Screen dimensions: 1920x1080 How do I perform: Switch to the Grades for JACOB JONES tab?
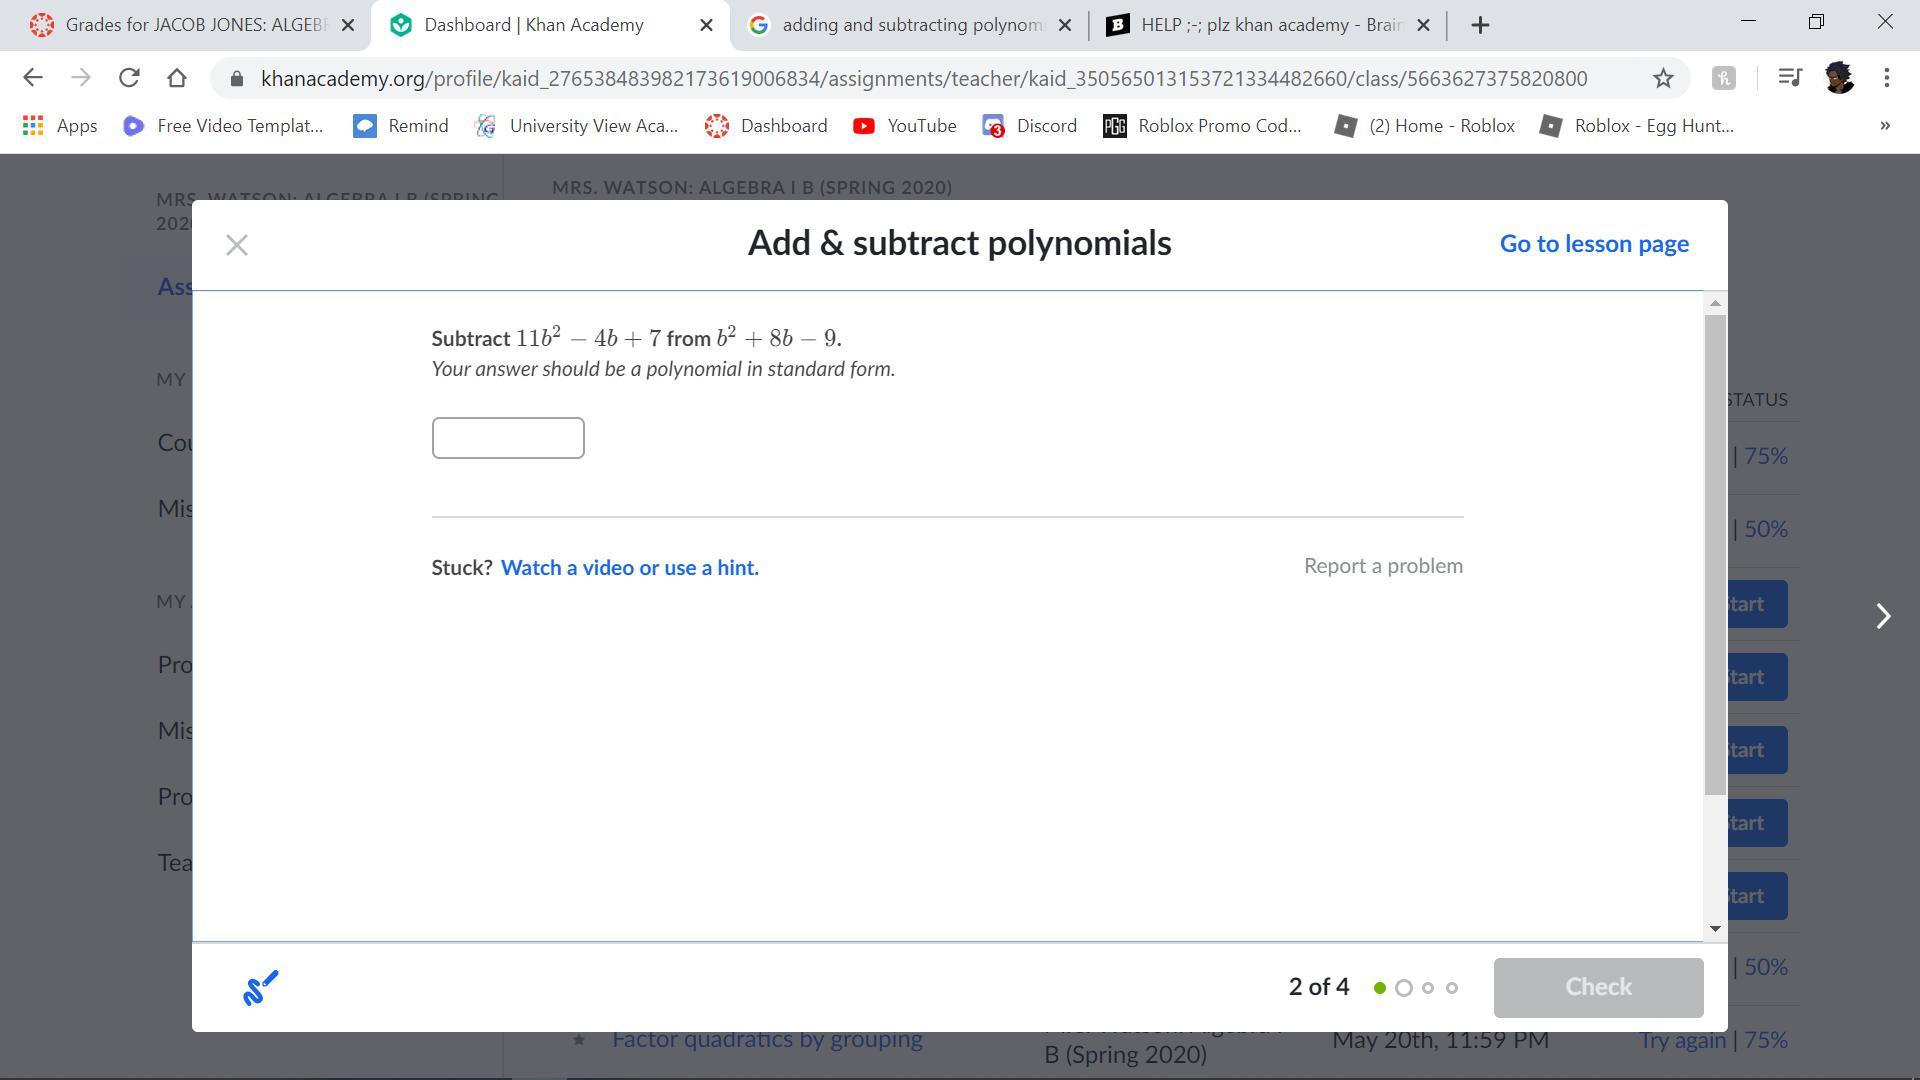[185, 25]
